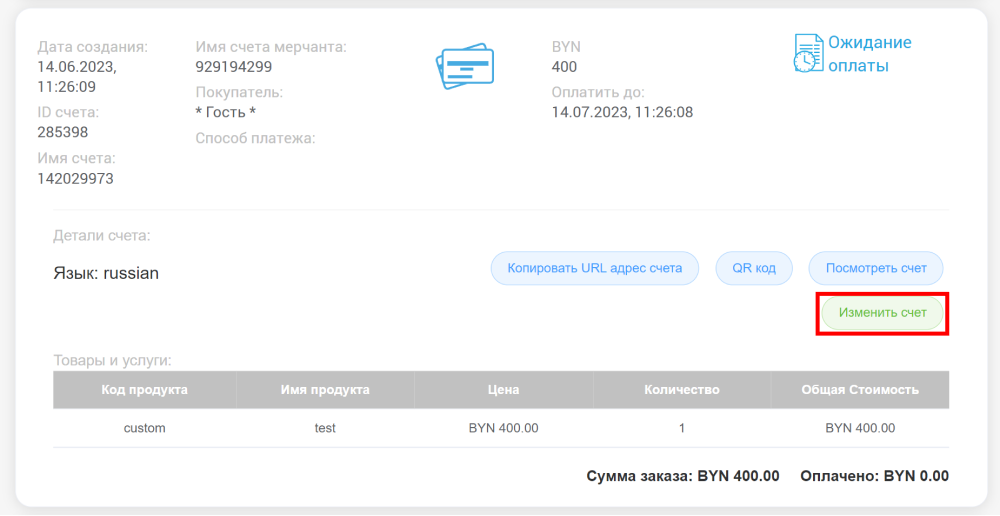1000x516 pixels.
Task: Select the merchant account name 929194299
Action: [x=233, y=67]
